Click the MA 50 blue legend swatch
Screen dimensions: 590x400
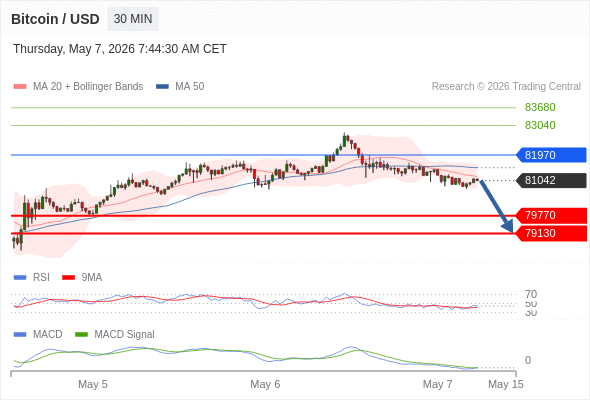pyautogui.click(x=162, y=87)
